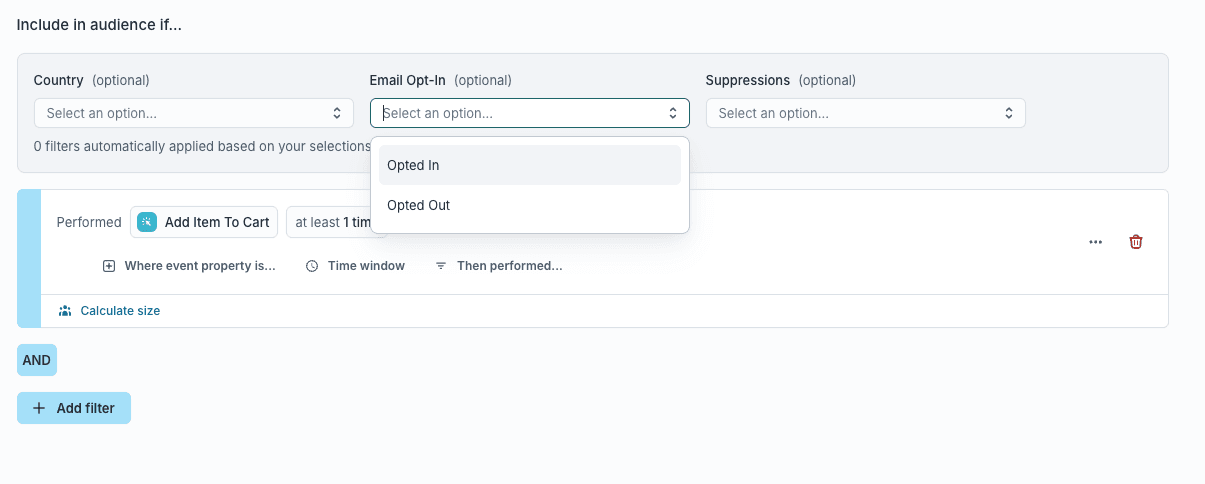Open the three-dot more options menu
This screenshot has height=484, width=1205.
point(1096,242)
